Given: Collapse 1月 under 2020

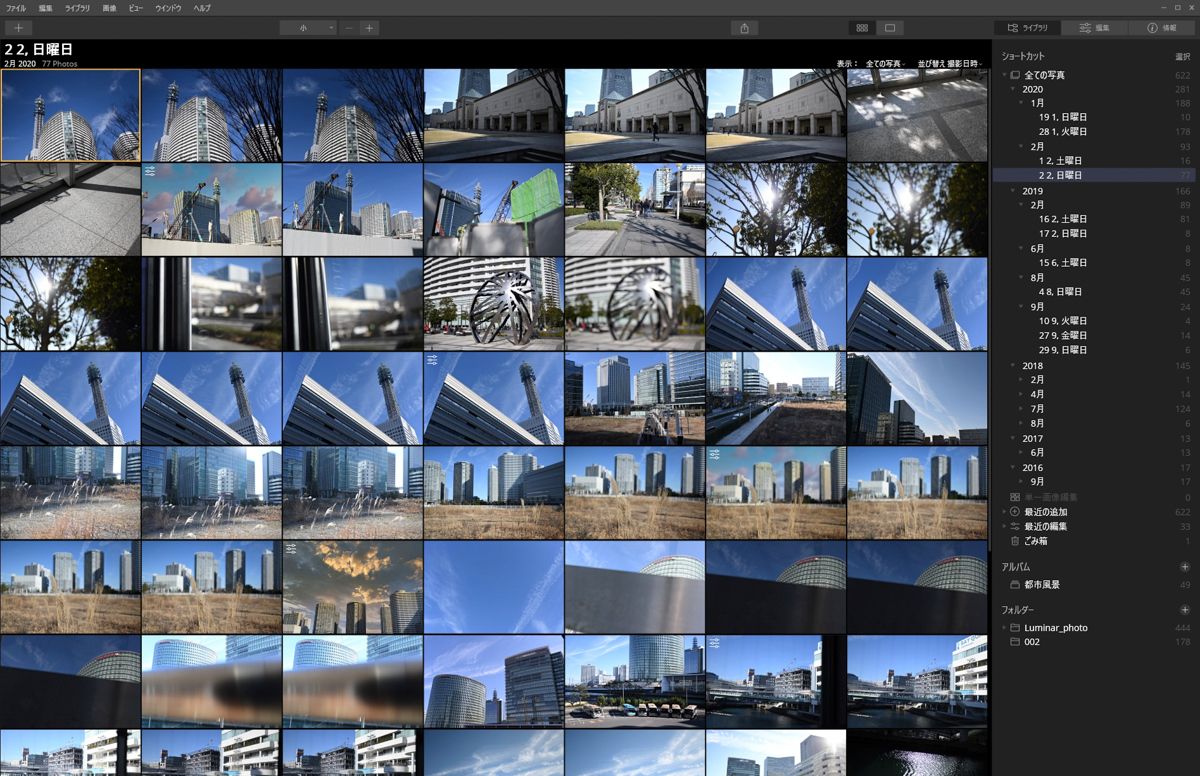Looking at the screenshot, I should [x=1021, y=103].
